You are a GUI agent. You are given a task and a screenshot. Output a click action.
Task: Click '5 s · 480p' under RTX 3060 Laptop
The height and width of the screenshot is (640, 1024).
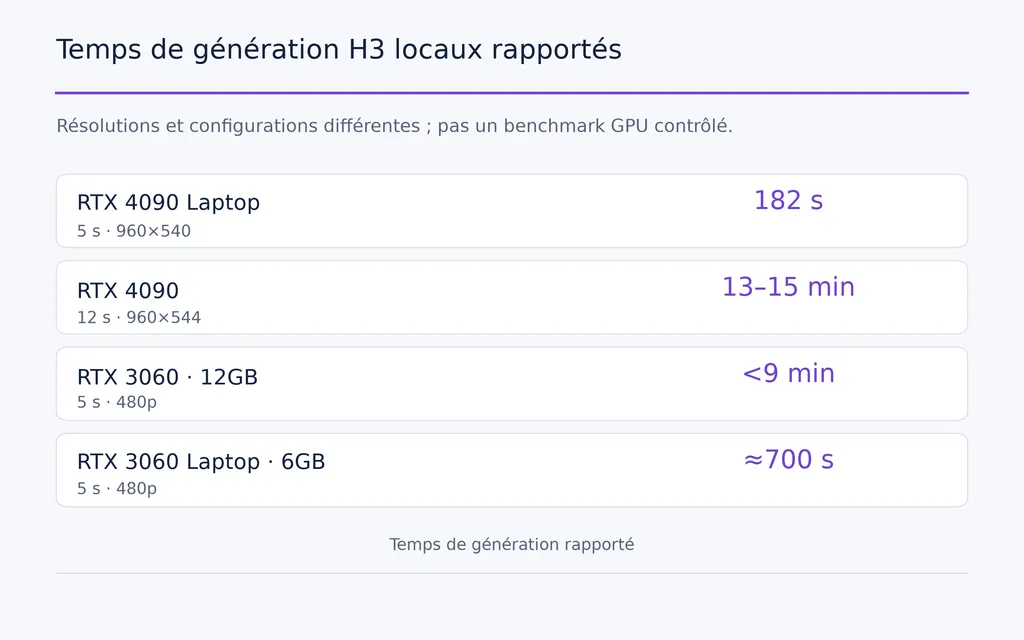117,488
